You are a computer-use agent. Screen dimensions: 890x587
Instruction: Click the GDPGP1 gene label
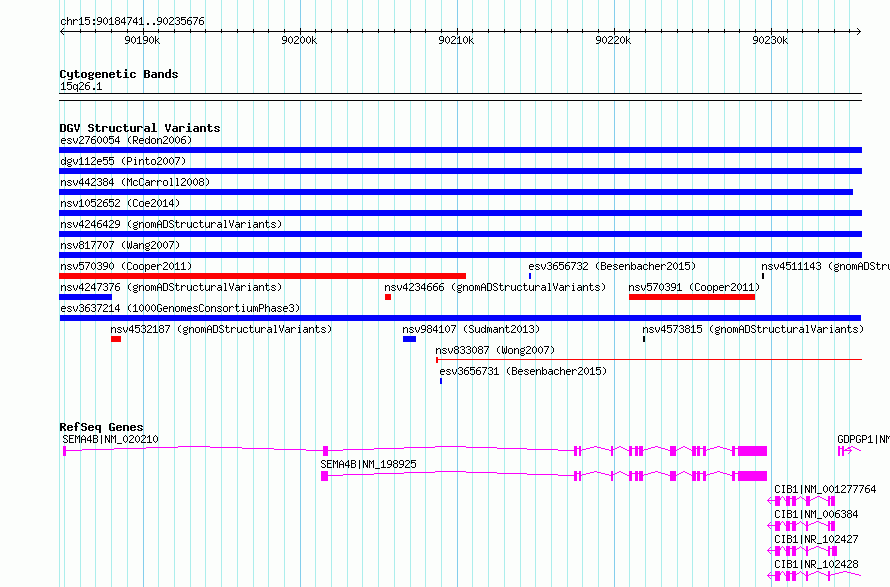click(x=863, y=439)
